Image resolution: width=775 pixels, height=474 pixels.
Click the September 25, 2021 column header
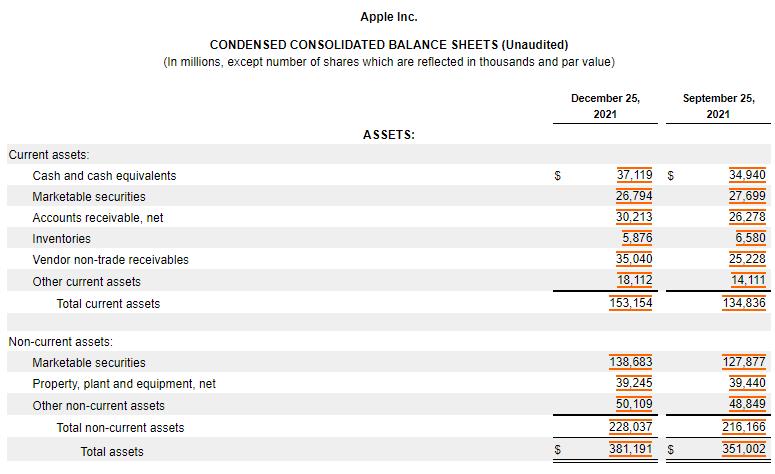(x=718, y=106)
